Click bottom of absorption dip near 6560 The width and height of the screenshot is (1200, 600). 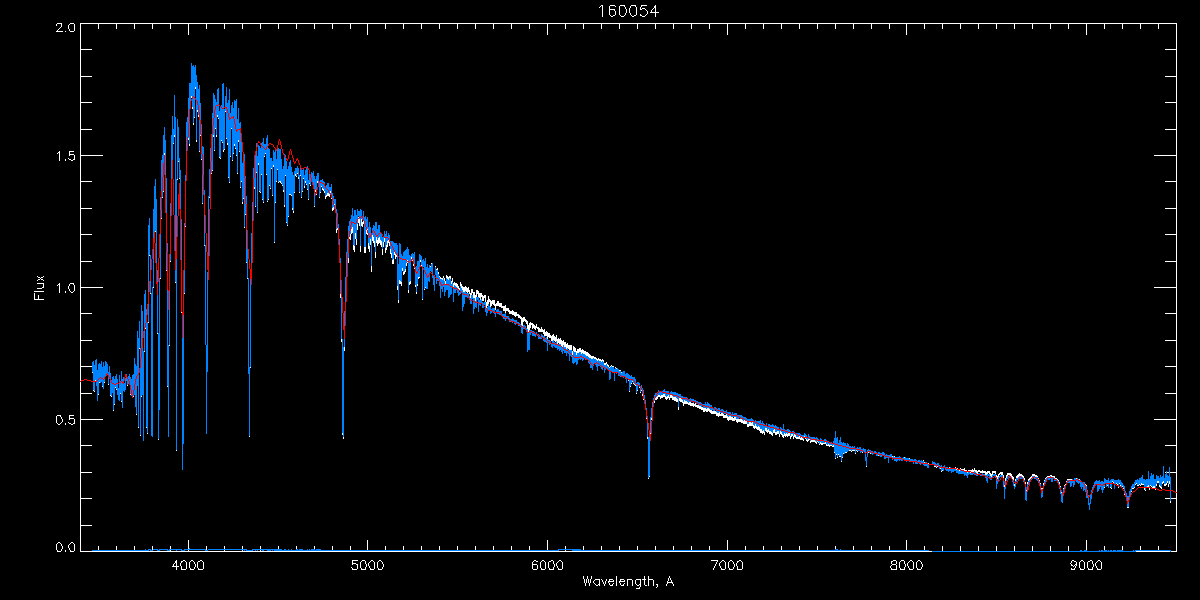pyautogui.click(x=649, y=474)
